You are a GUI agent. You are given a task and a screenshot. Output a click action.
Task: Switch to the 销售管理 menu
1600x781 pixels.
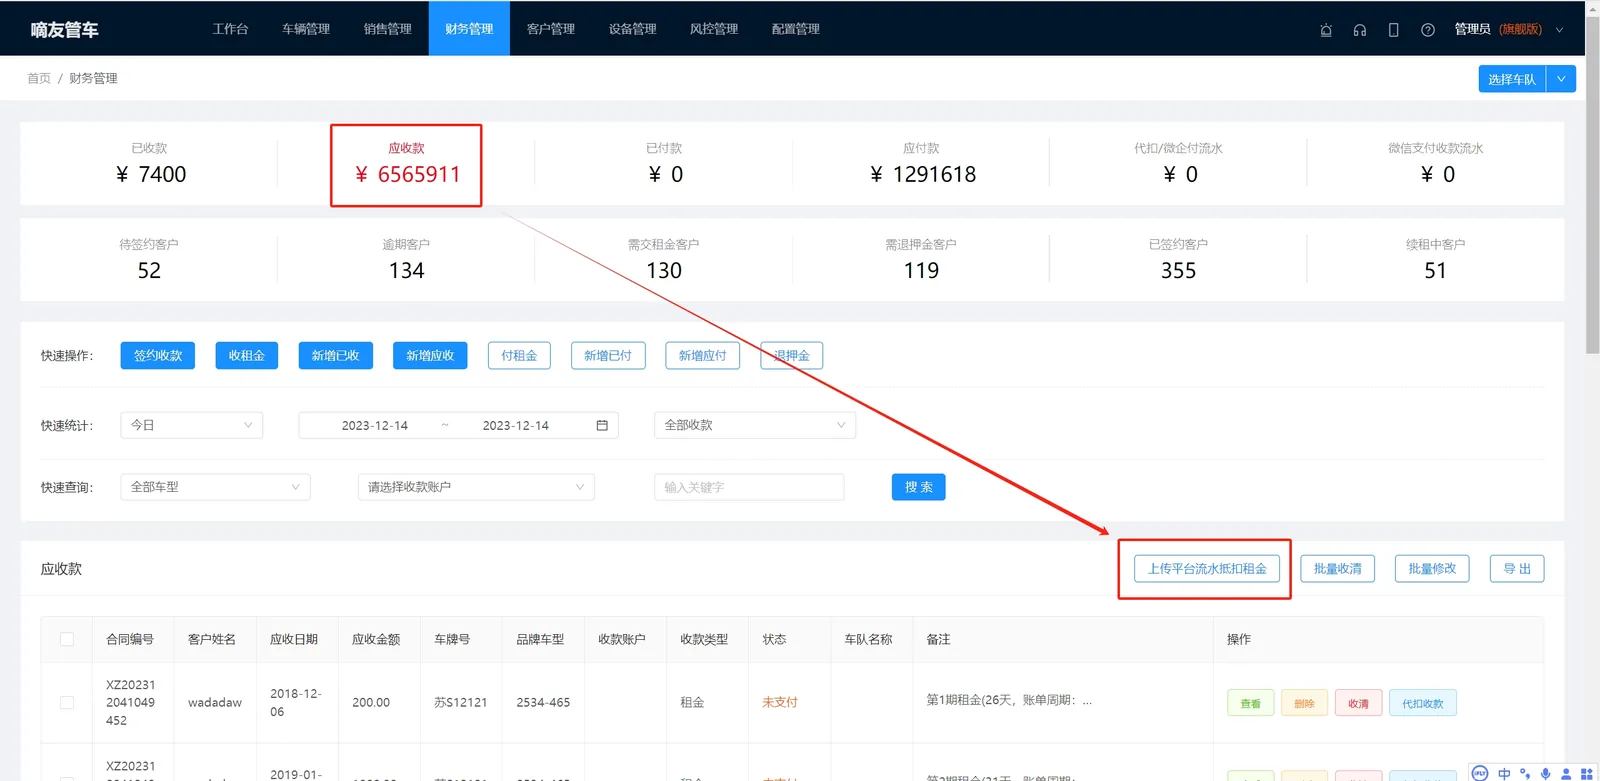click(x=388, y=29)
